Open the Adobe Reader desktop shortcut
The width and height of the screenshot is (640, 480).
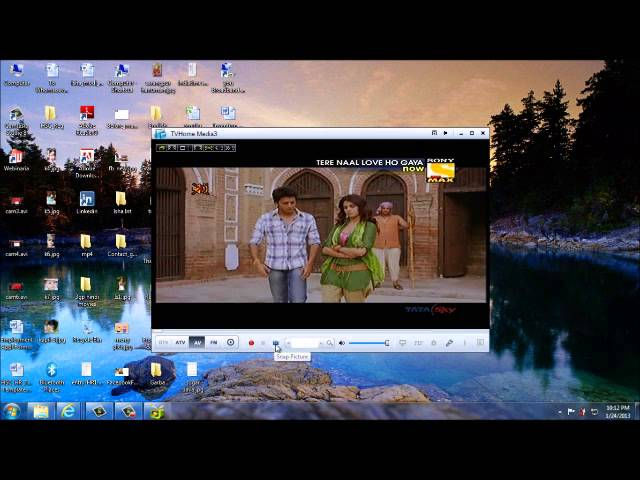click(x=87, y=121)
